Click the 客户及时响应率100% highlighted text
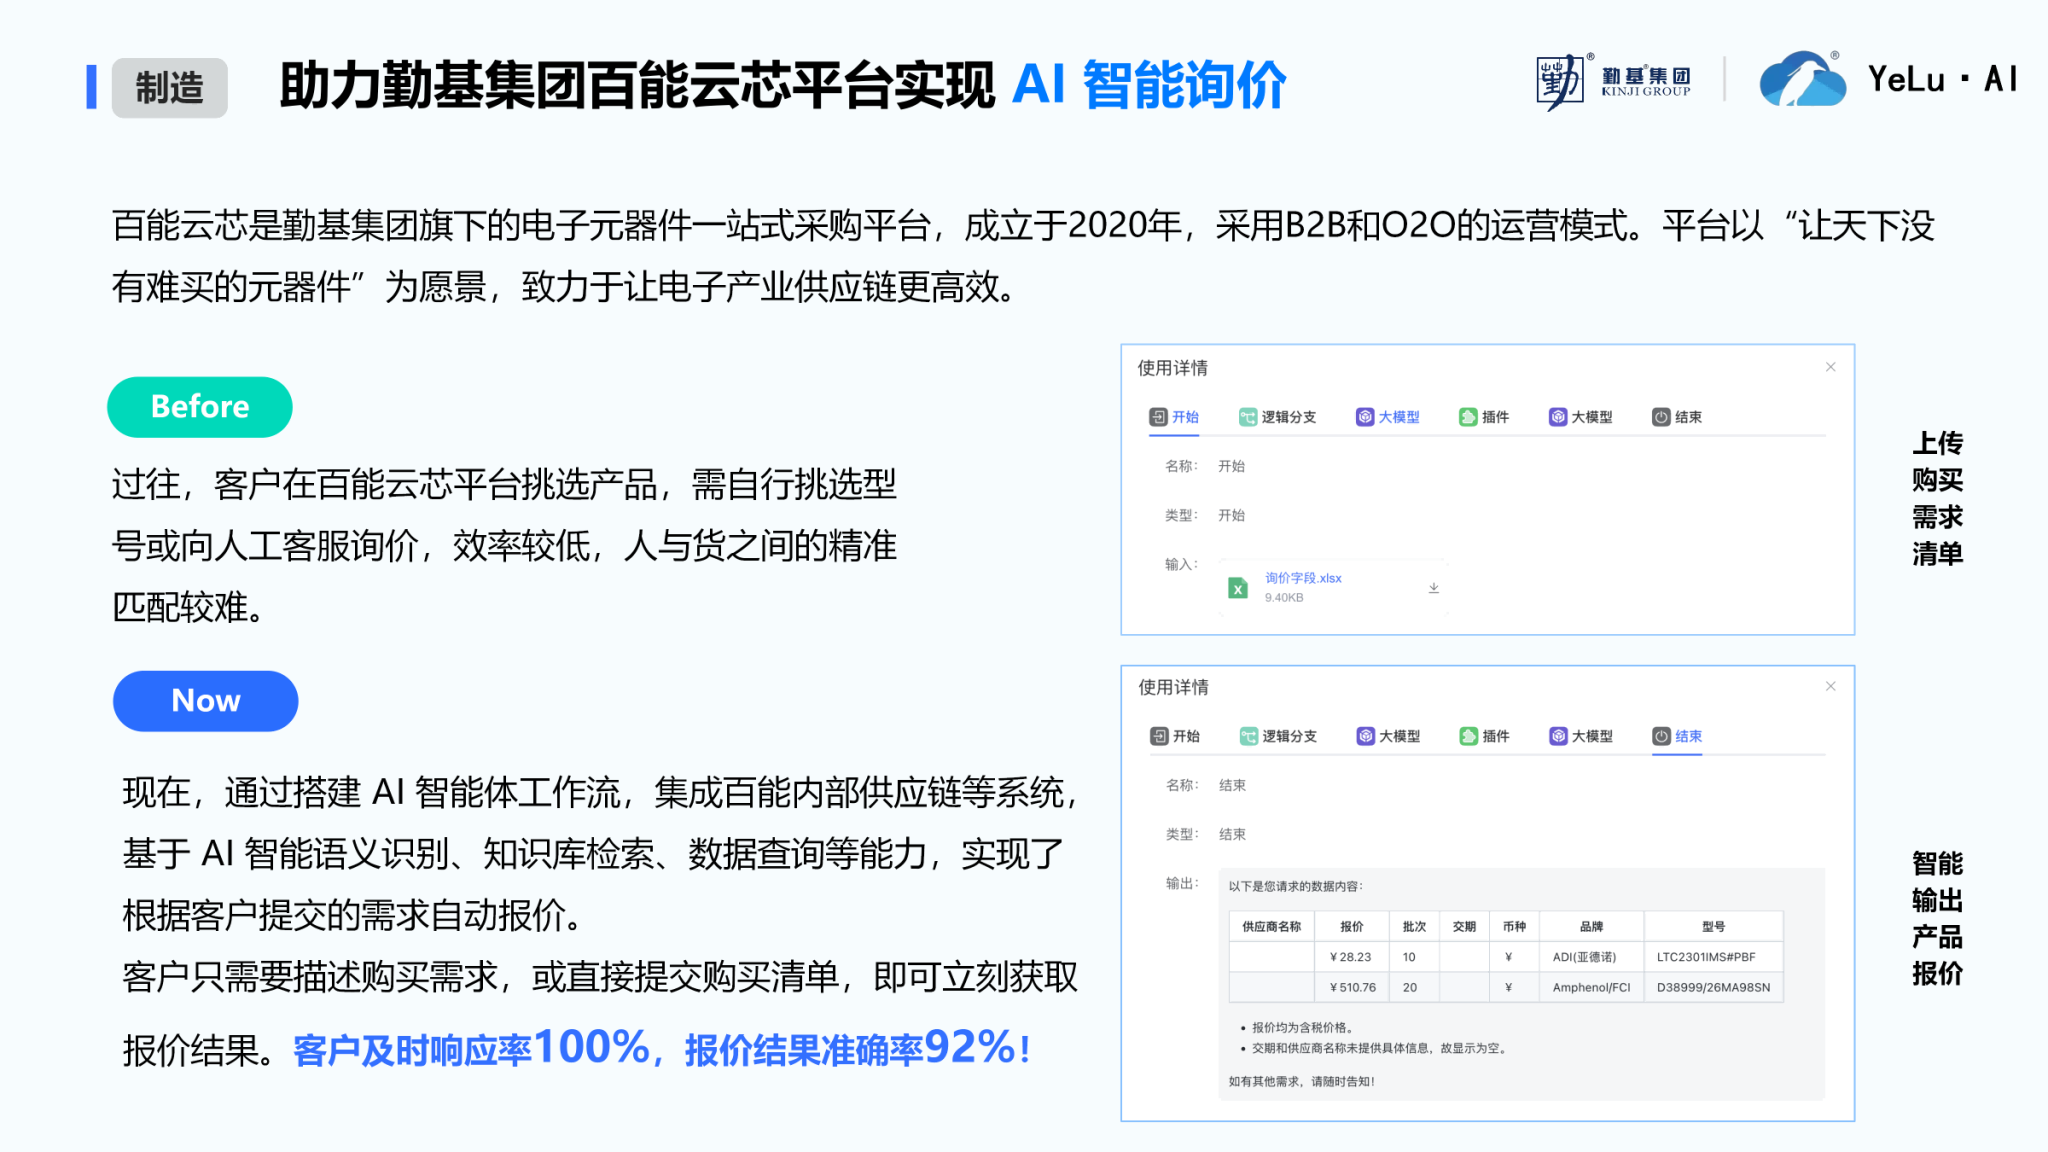Image resolution: width=2048 pixels, height=1152 pixels. pos(472,1049)
